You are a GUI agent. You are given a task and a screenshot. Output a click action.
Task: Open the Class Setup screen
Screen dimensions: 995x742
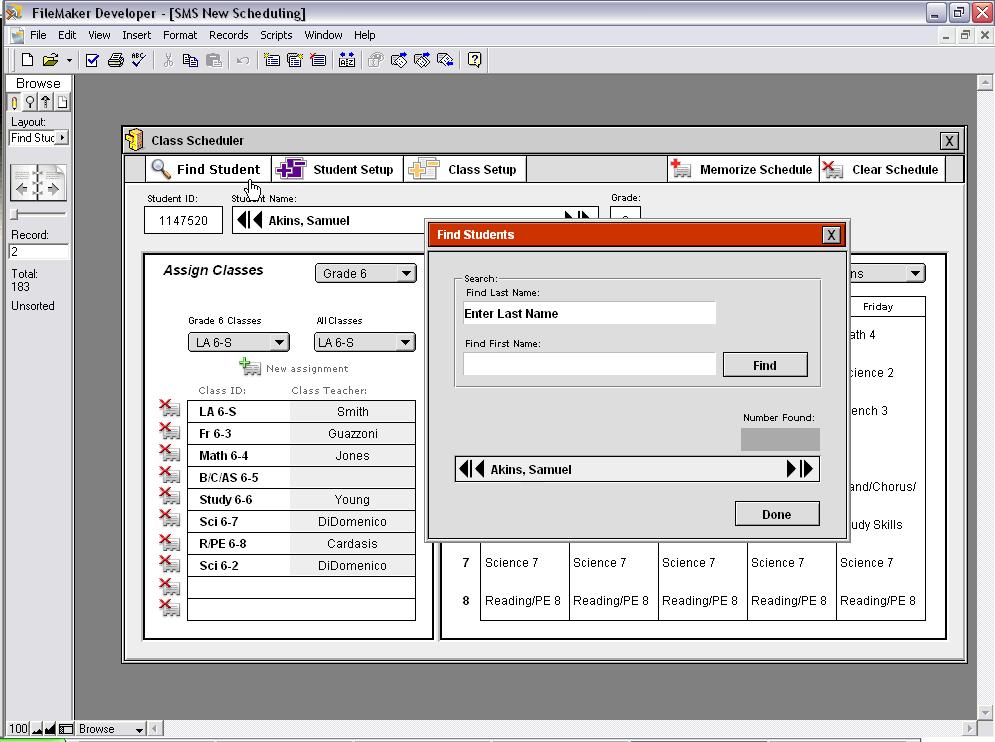pos(465,169)
